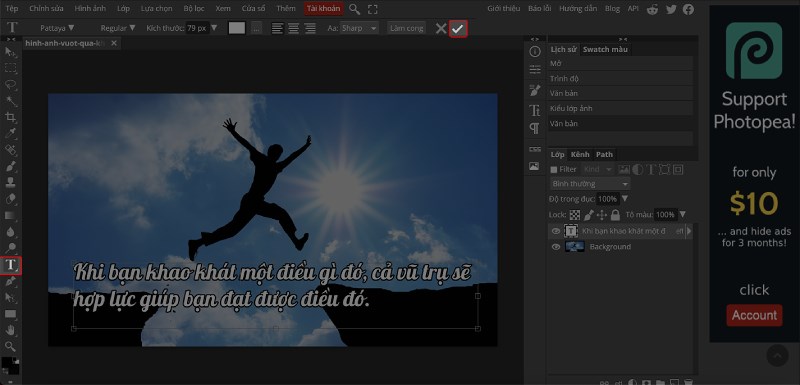Image resolution: width=800 pixels, height=385 pixels.
Task: Open the Brush panel icon
Action: [x=535, y=91]
